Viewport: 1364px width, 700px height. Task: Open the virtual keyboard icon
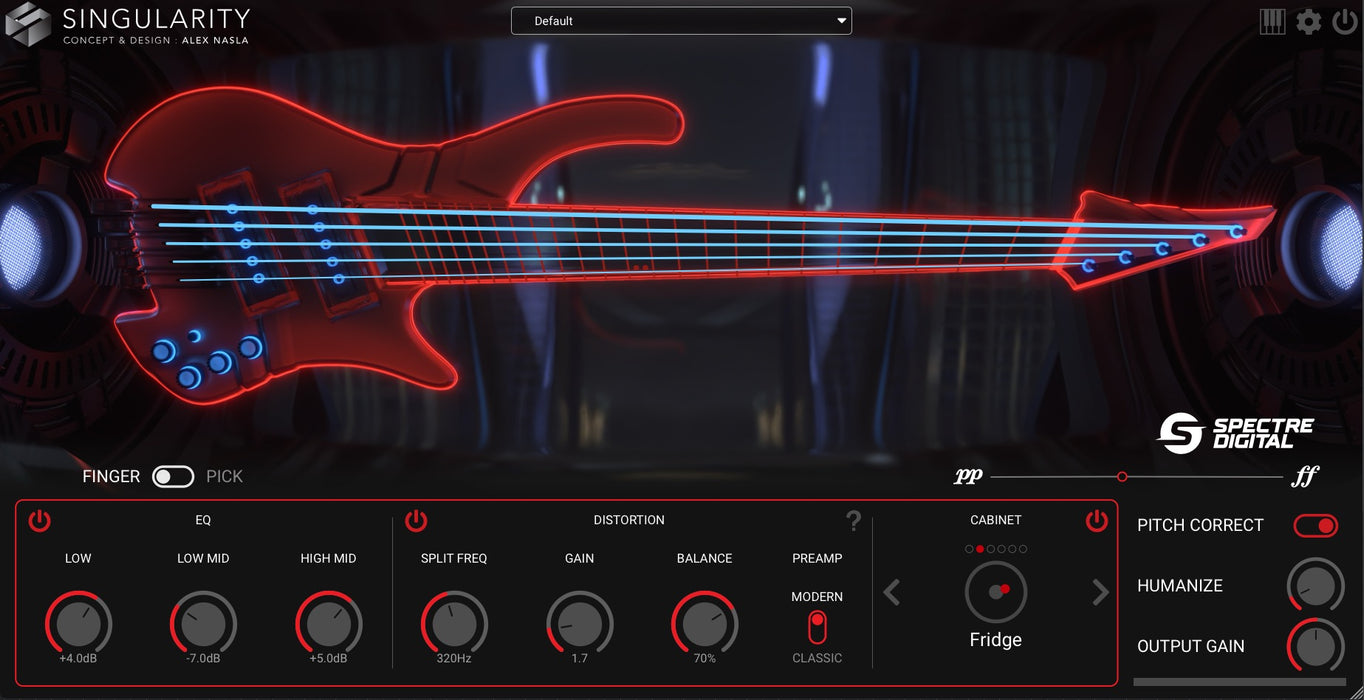tap(1272, 21)
